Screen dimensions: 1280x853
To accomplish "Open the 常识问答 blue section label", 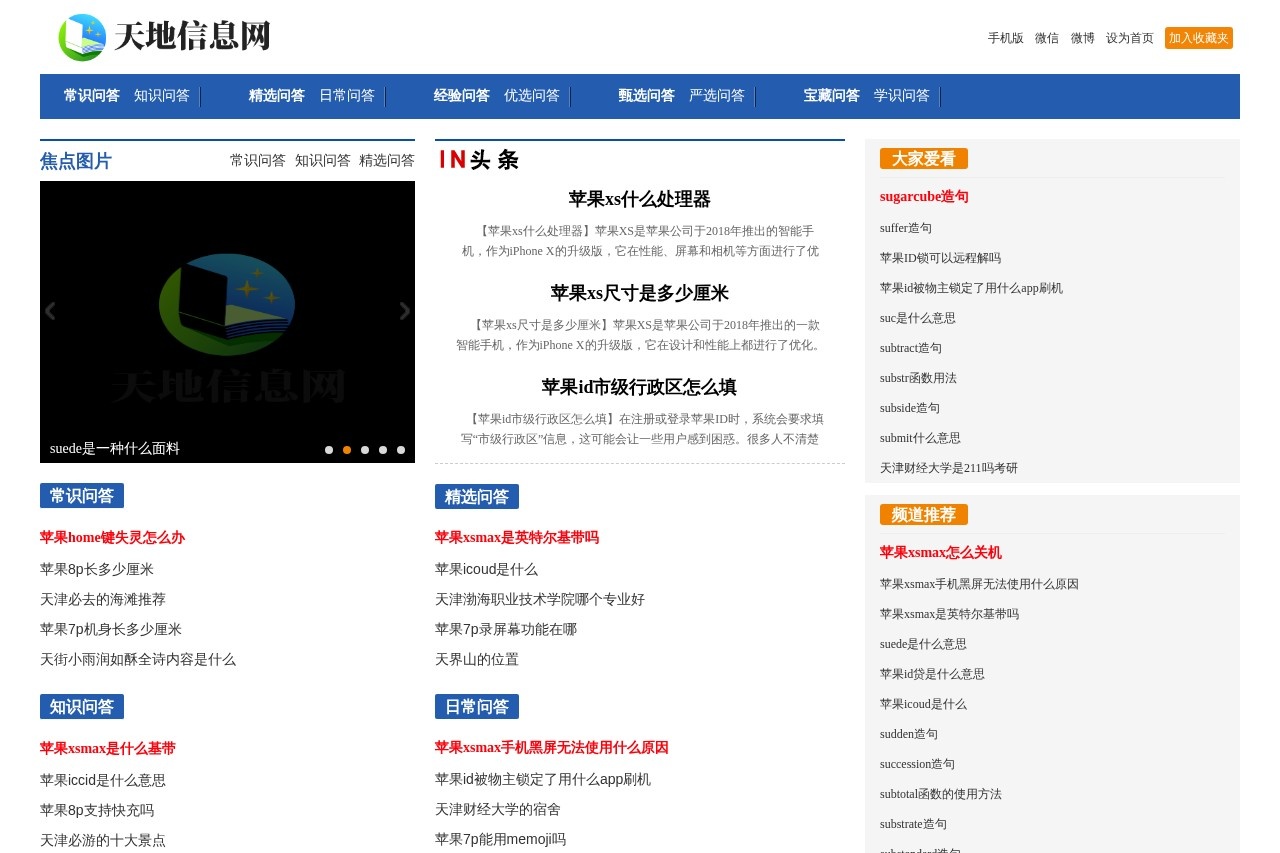I will (82, 496).
